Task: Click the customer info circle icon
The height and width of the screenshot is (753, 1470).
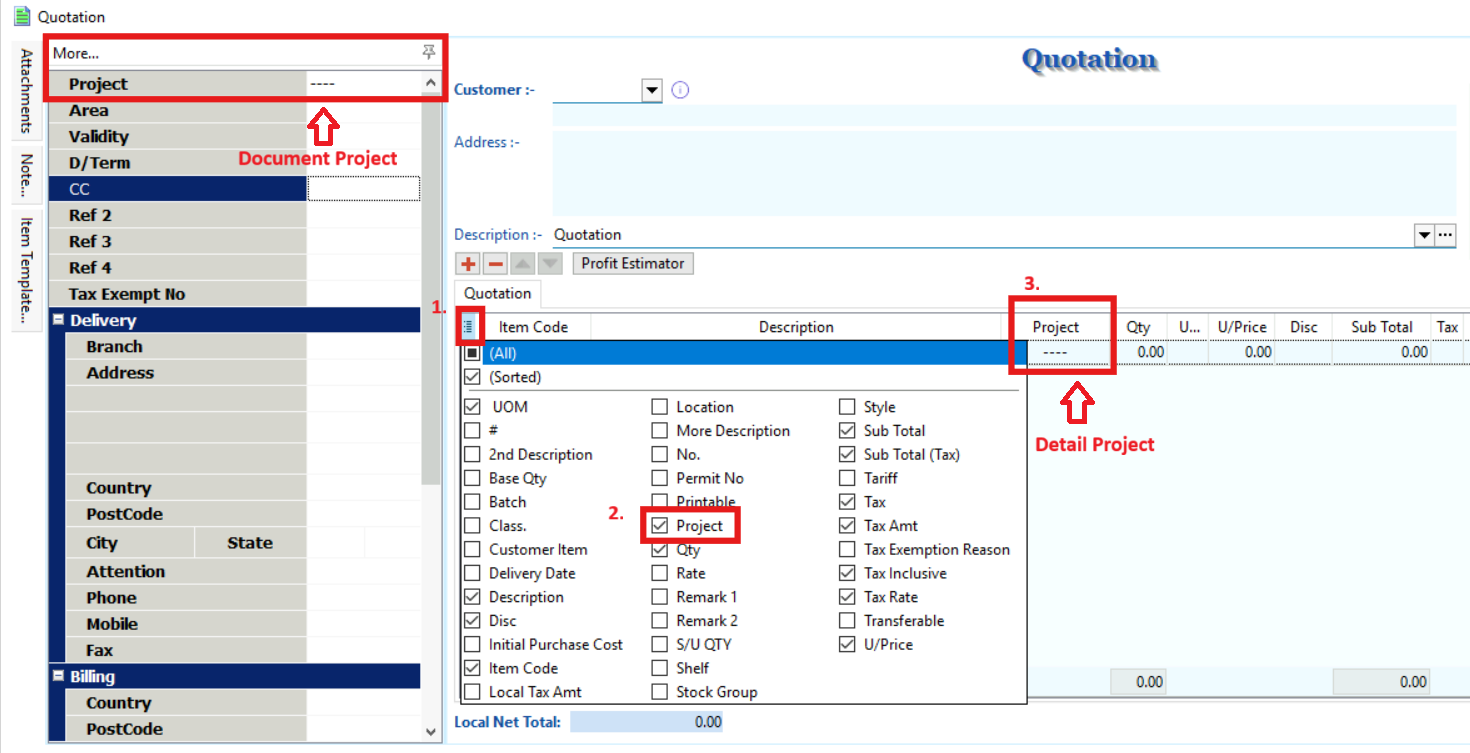Action: pyautogui.click(x=681, y=90)
